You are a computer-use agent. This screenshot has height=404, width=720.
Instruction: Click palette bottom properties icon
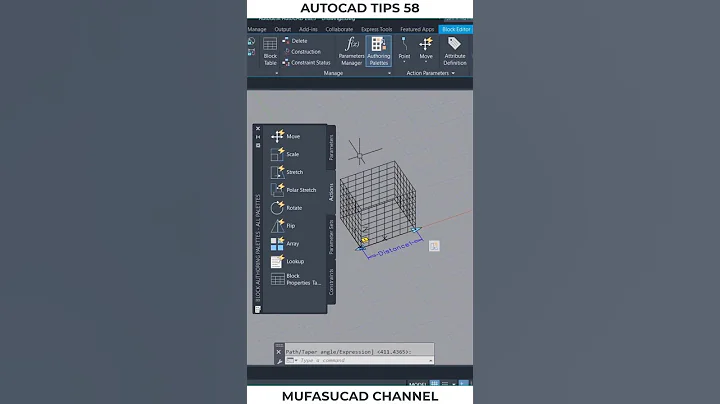(x=258, y=309)
